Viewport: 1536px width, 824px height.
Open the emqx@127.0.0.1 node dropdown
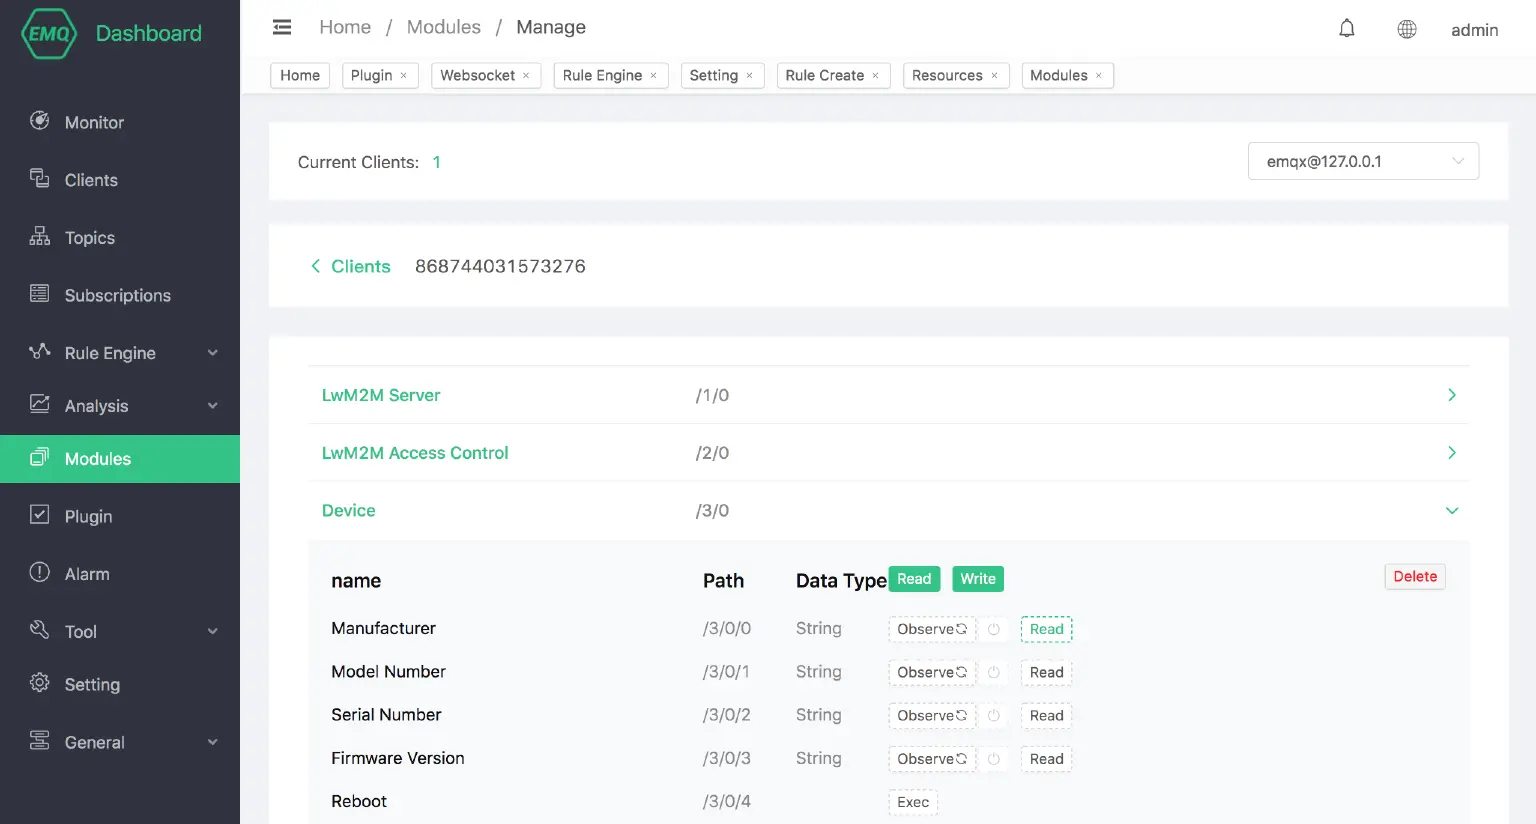pos(1362,161)
